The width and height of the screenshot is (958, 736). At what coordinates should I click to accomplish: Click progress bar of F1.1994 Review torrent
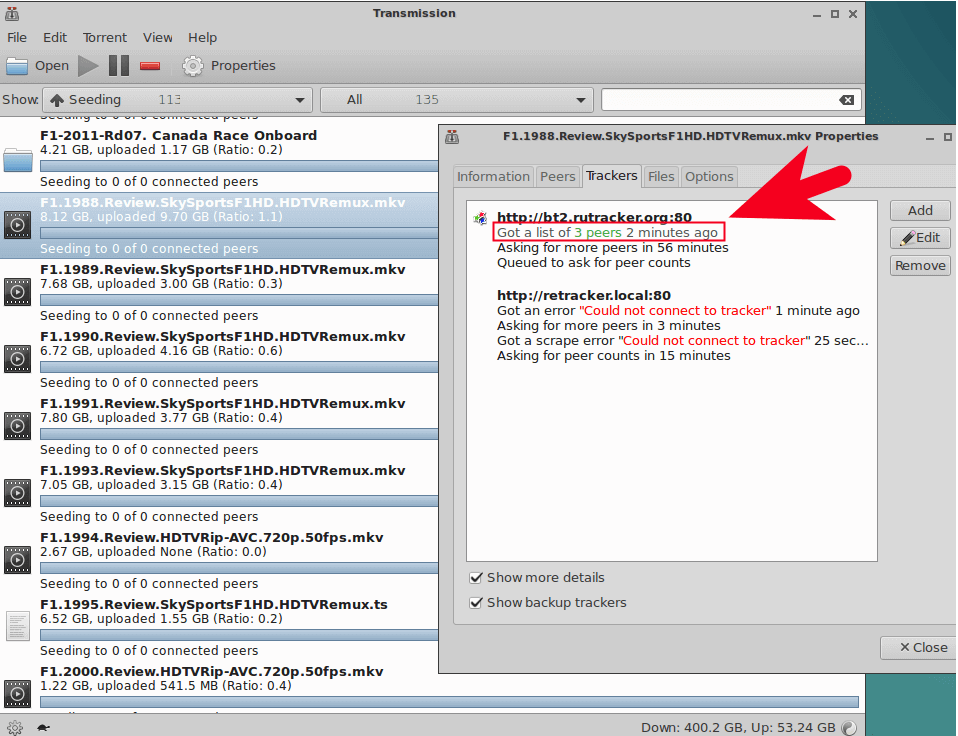pos(239,568)
